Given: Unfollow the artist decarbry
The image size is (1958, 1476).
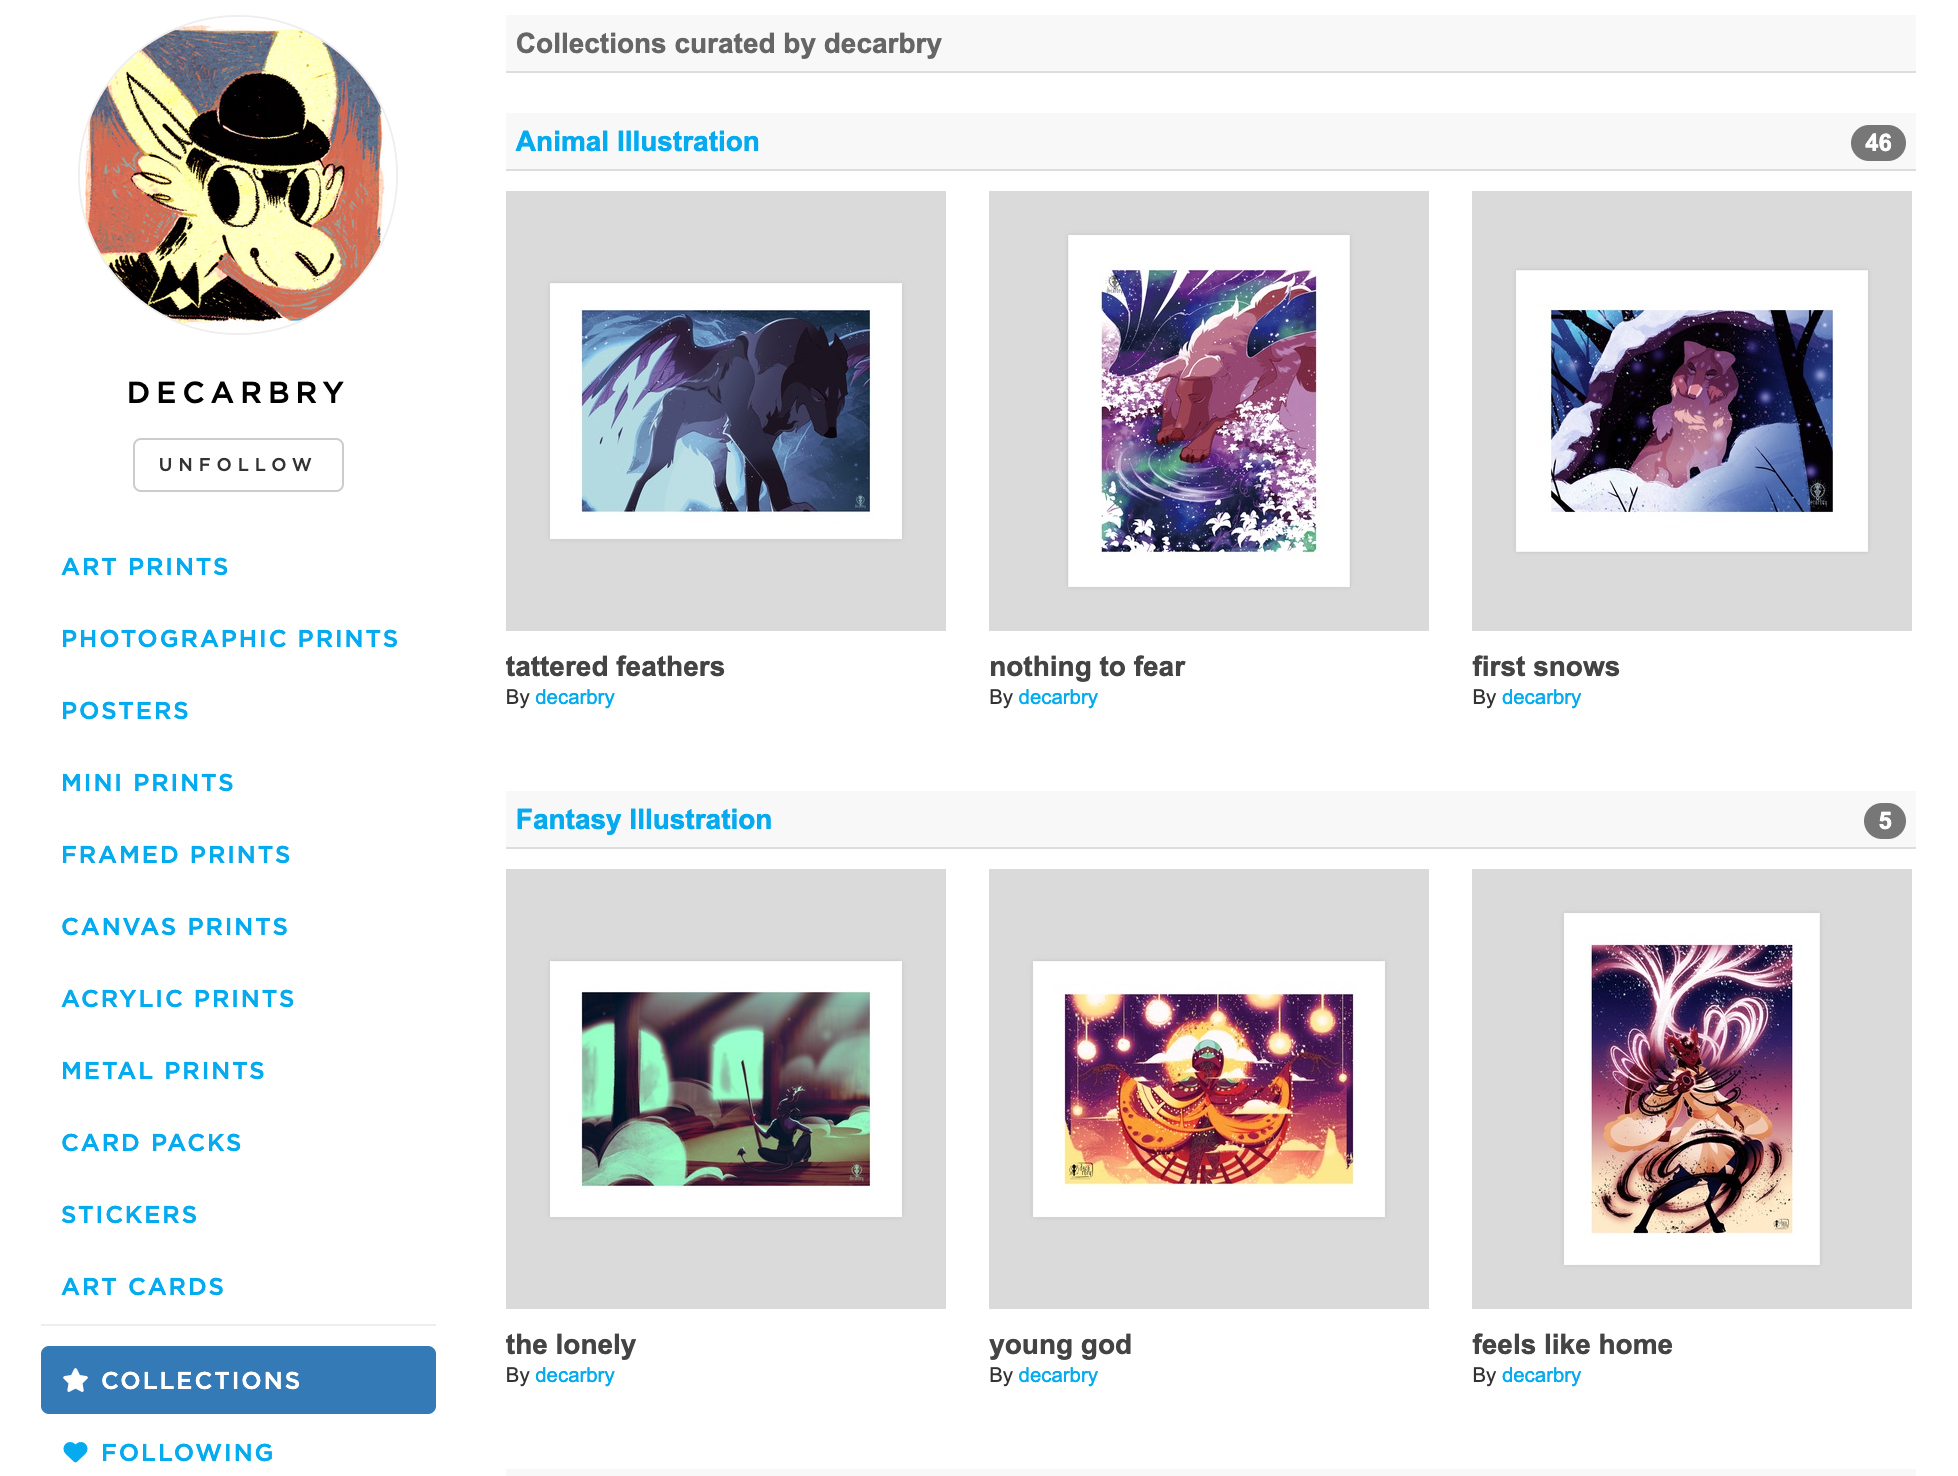Looking at the screenshot, I should click(238, 465).
